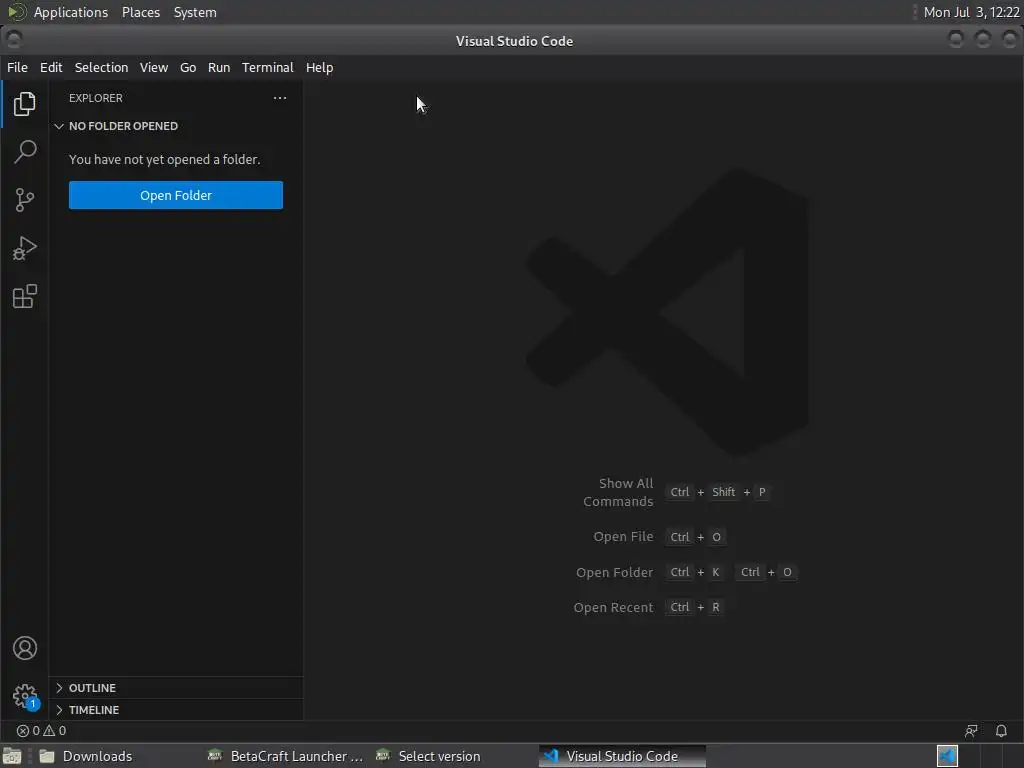The height and width of the screenshot is (768, 1024).
Task: Open the System menu in top panel
Action: click(x=195, y=12)
